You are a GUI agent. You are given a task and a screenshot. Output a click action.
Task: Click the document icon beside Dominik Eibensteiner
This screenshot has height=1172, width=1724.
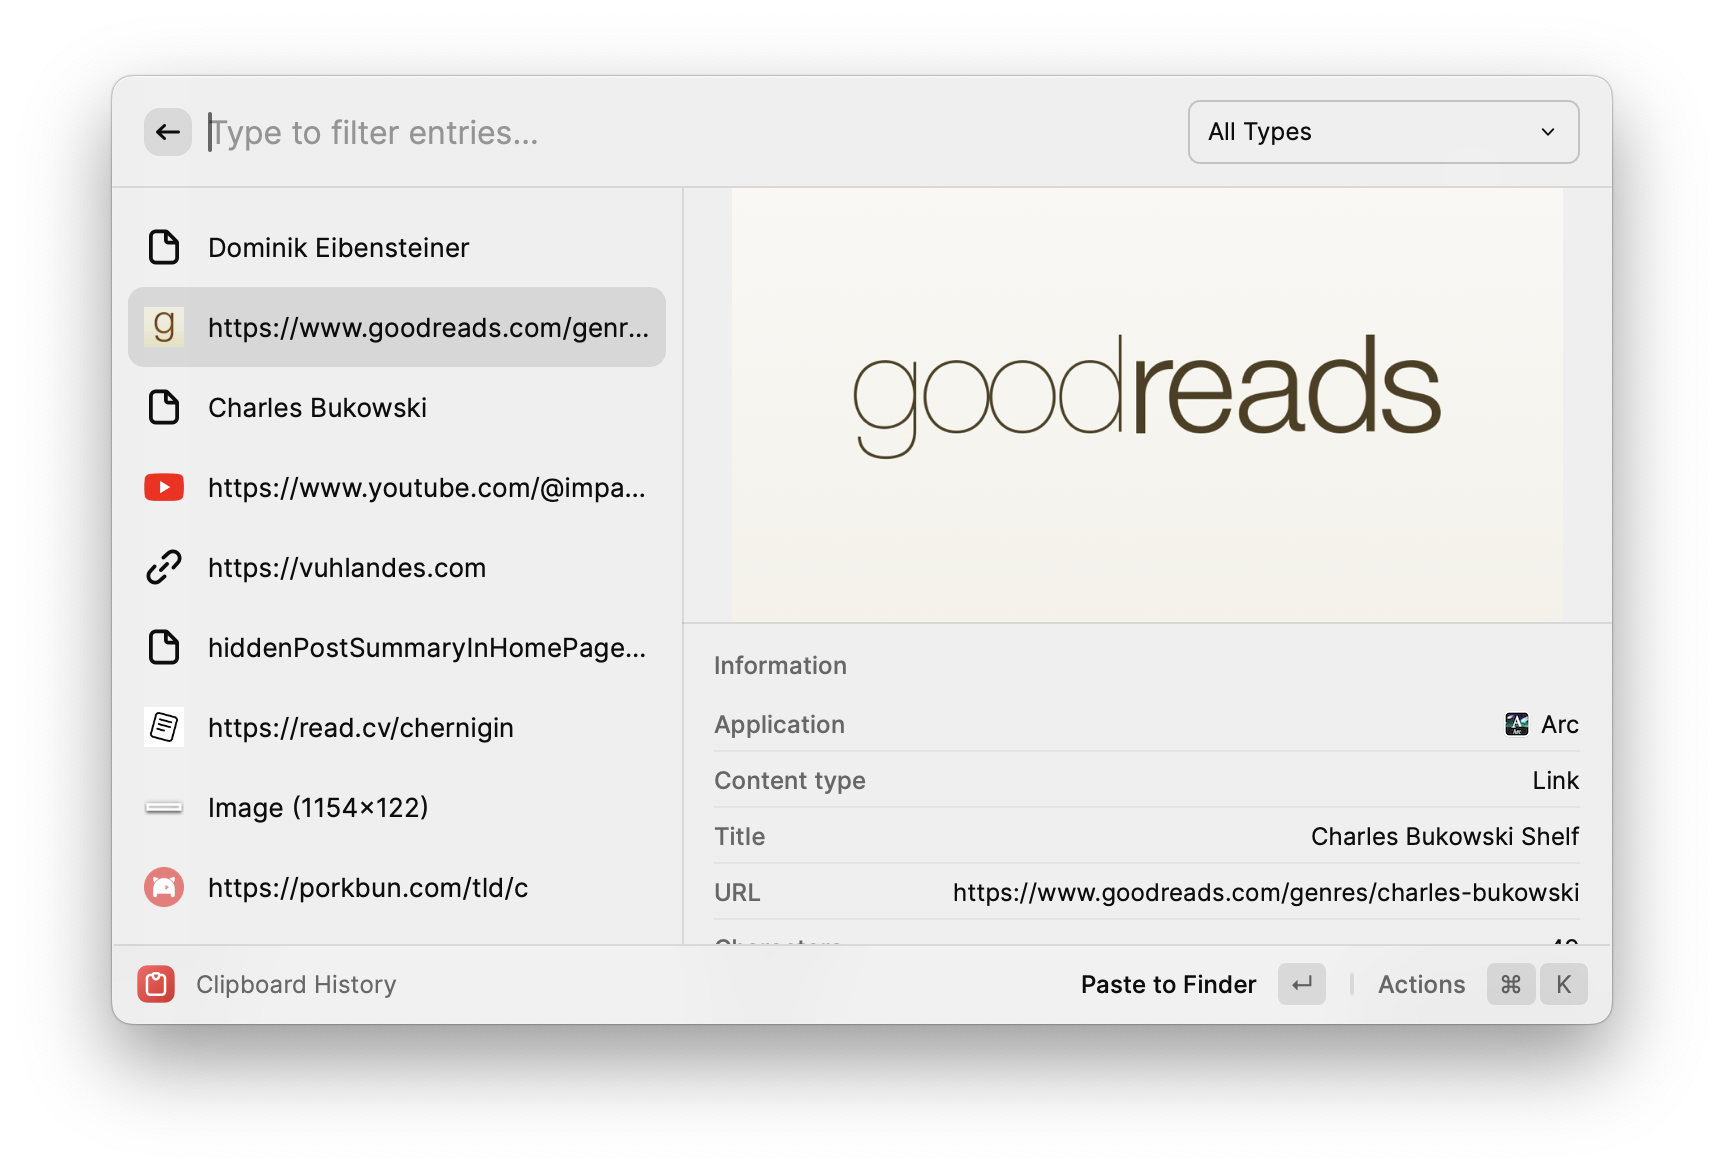click(164, 247)
